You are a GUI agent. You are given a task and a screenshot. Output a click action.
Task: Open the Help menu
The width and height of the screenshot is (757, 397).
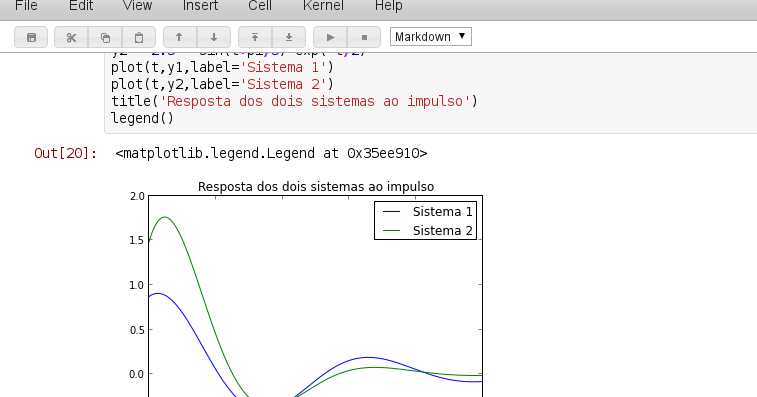click(388, 6)
